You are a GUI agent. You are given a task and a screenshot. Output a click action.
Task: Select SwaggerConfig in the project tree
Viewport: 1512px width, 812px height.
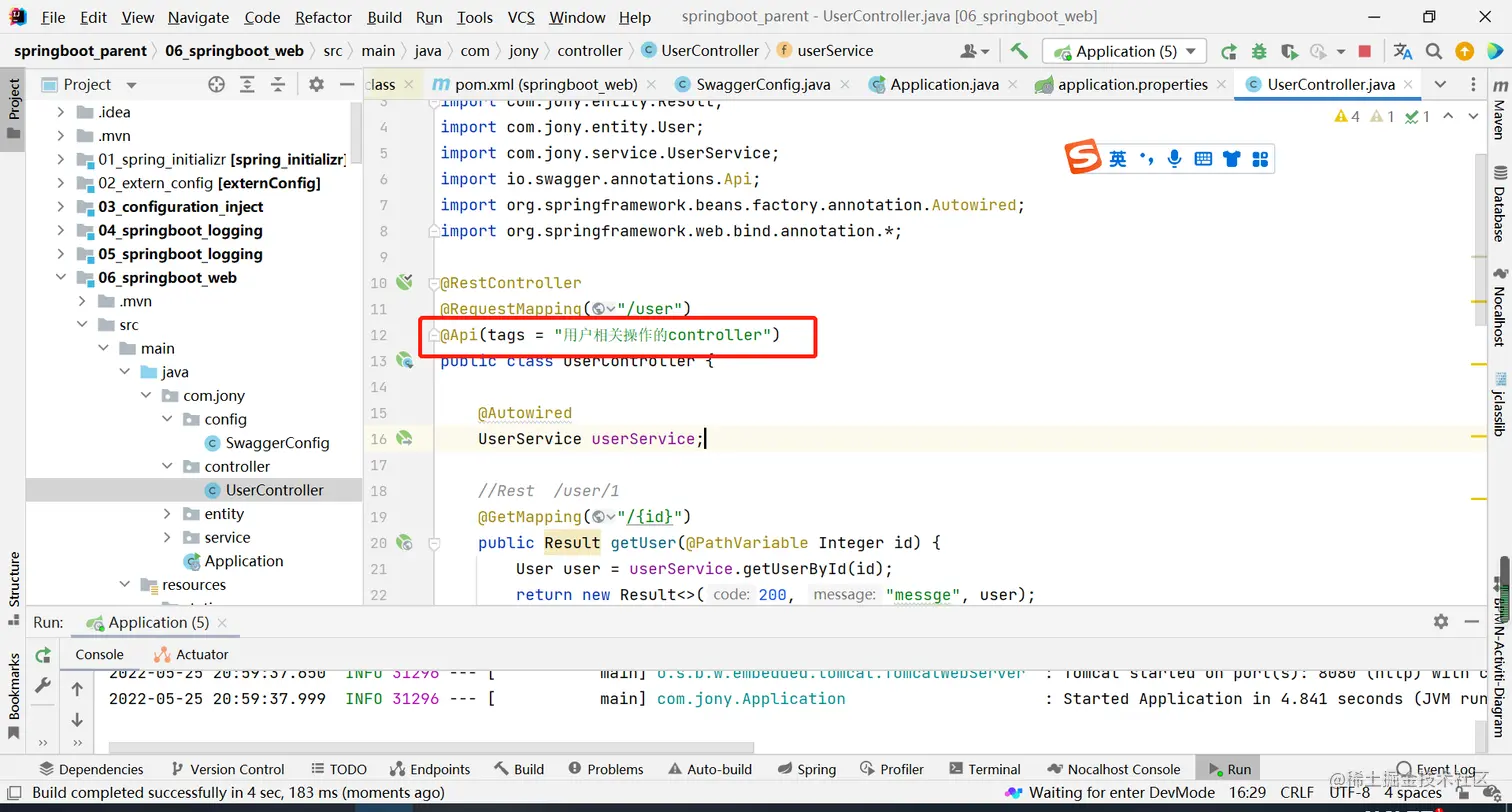point(277,443)
